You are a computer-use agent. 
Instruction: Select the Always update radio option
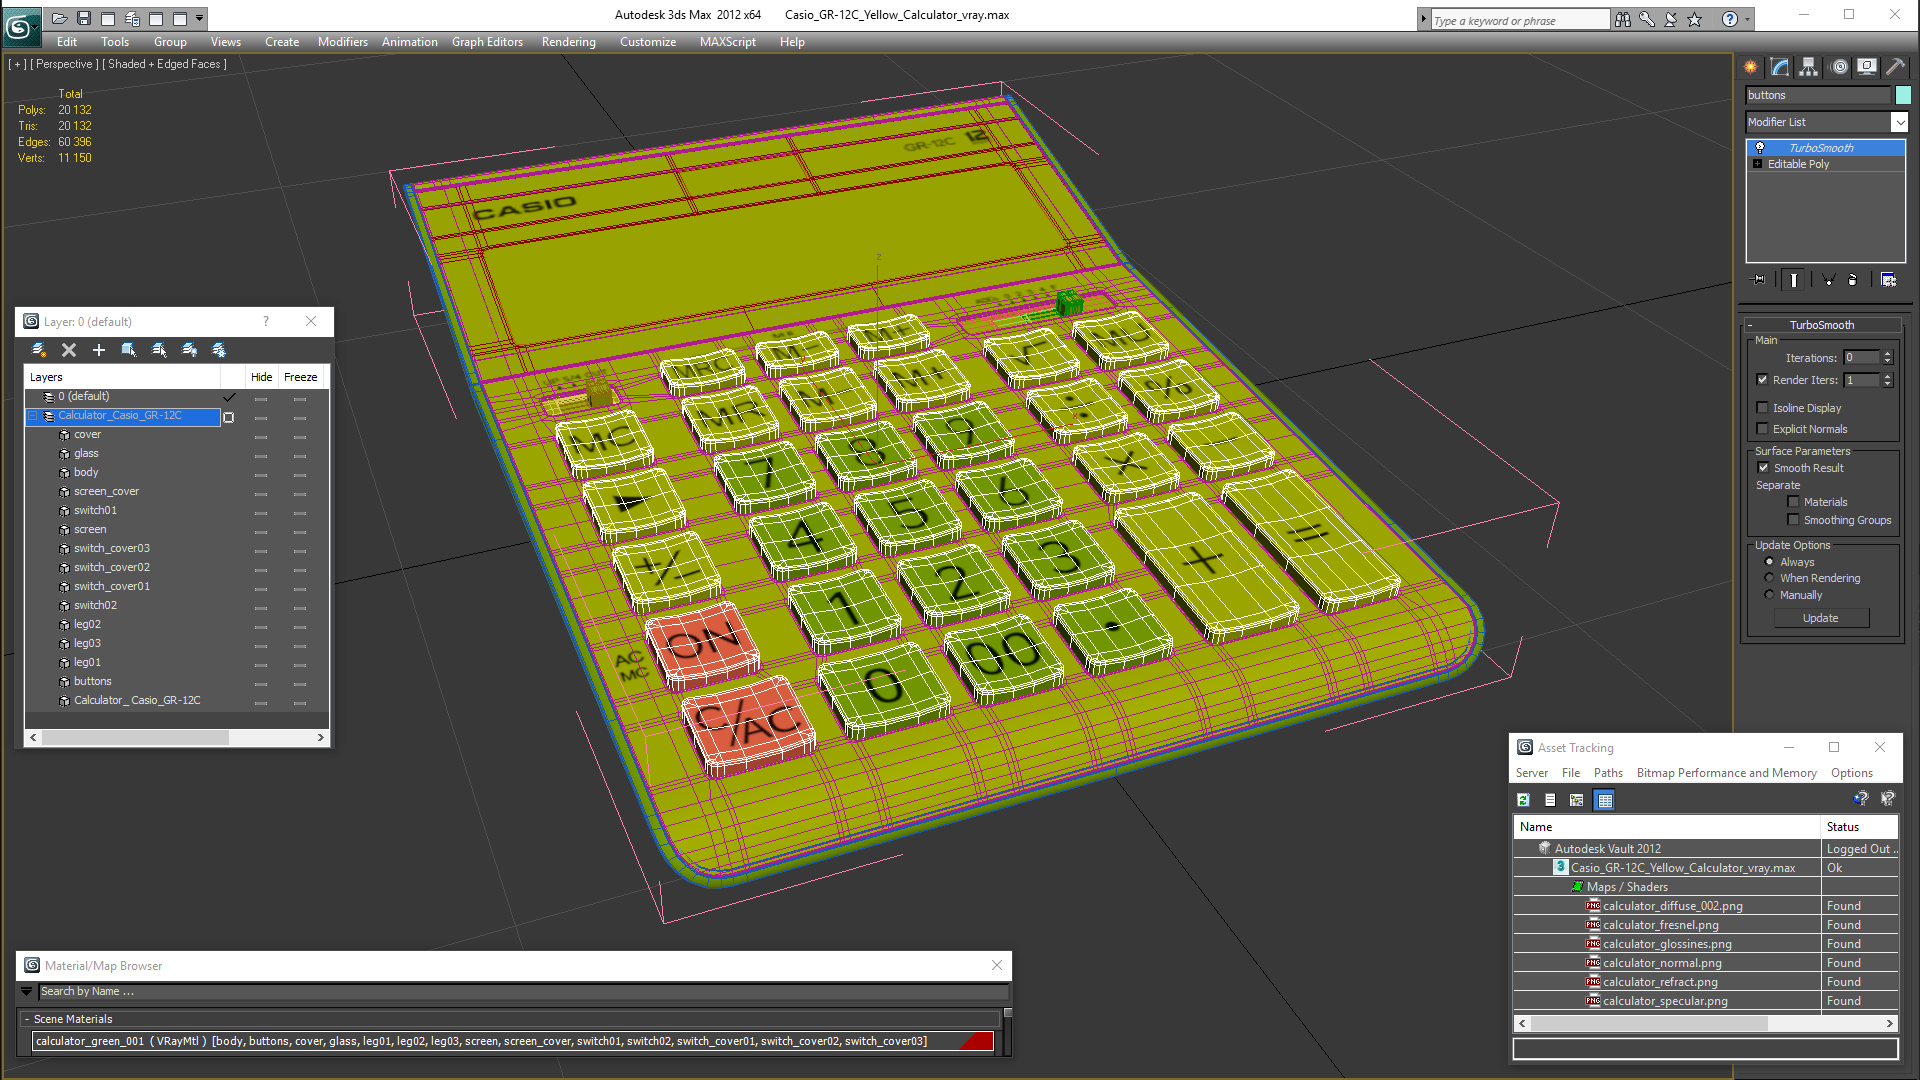pyautogui.click(x=1769, y=562)
